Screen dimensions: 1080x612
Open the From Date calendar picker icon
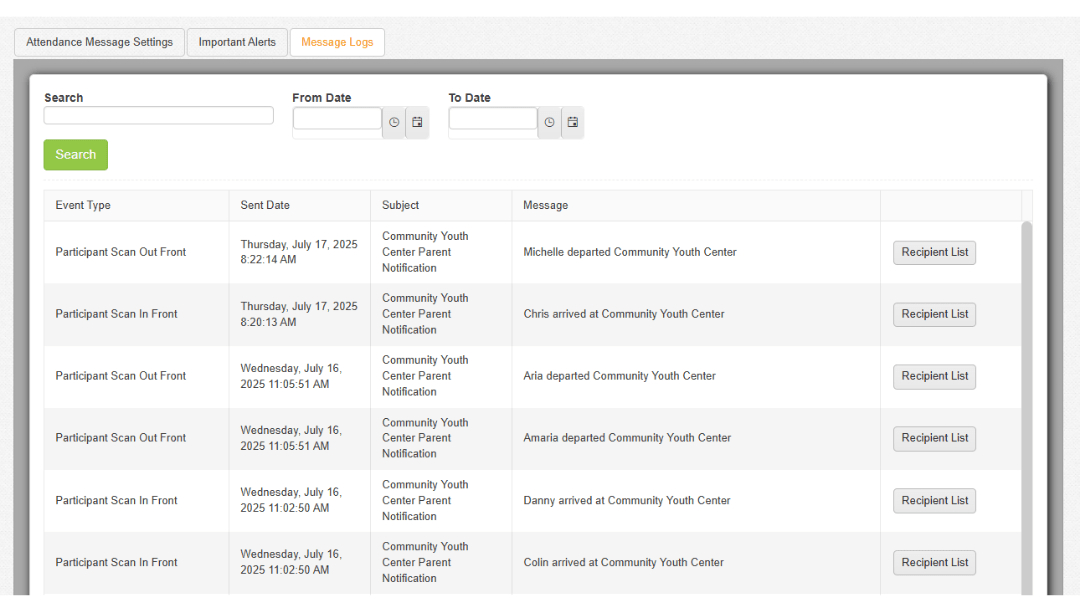(417, 122)
